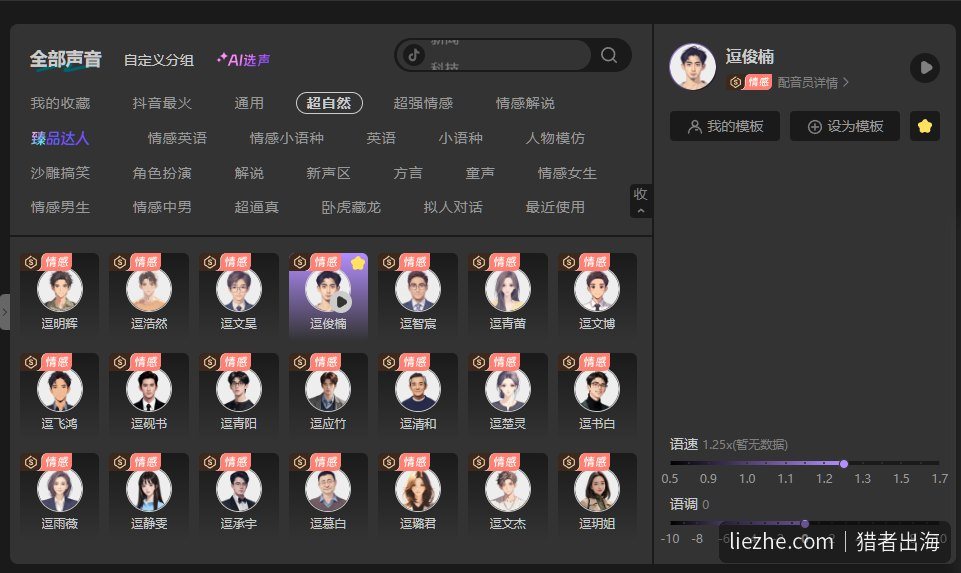Choose the 逗清和 voice avatar

click(x=418, y=389)
